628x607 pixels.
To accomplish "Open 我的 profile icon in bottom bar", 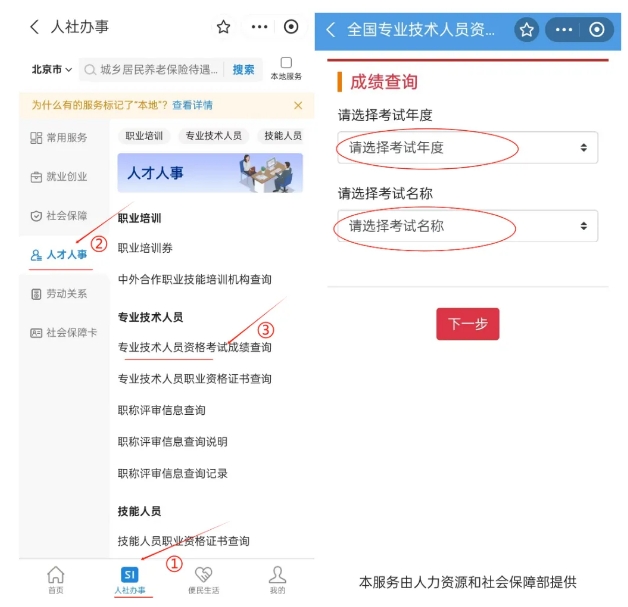I will pyautogui.click(x=277, y=580).
